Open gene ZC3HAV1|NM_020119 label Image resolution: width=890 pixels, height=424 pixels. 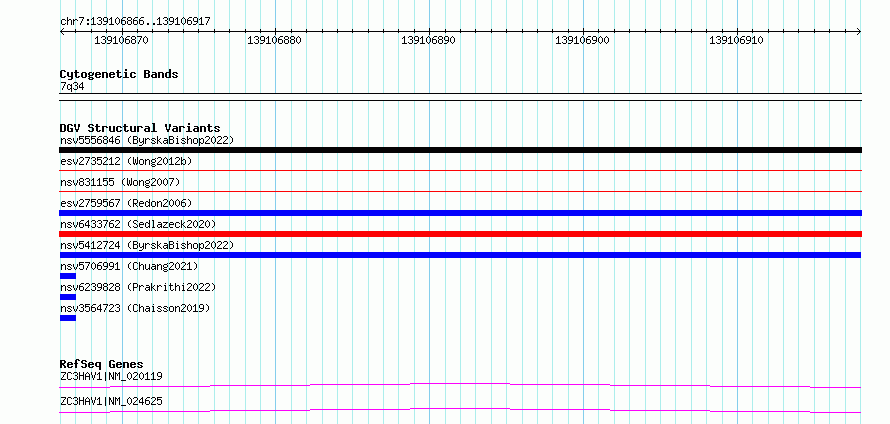pyautogui.click(x=111, y=376)
